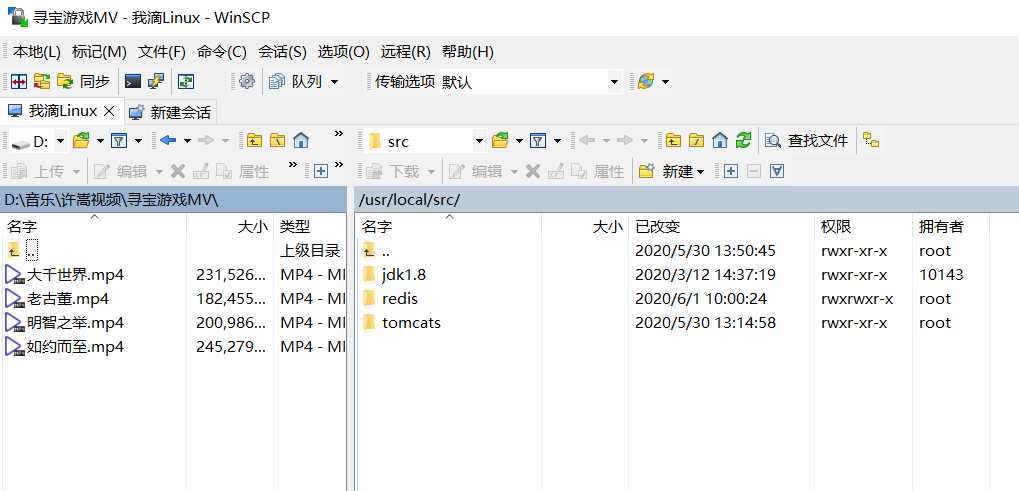Close the 我滴Linux session tab

click(x=109, y=111)
